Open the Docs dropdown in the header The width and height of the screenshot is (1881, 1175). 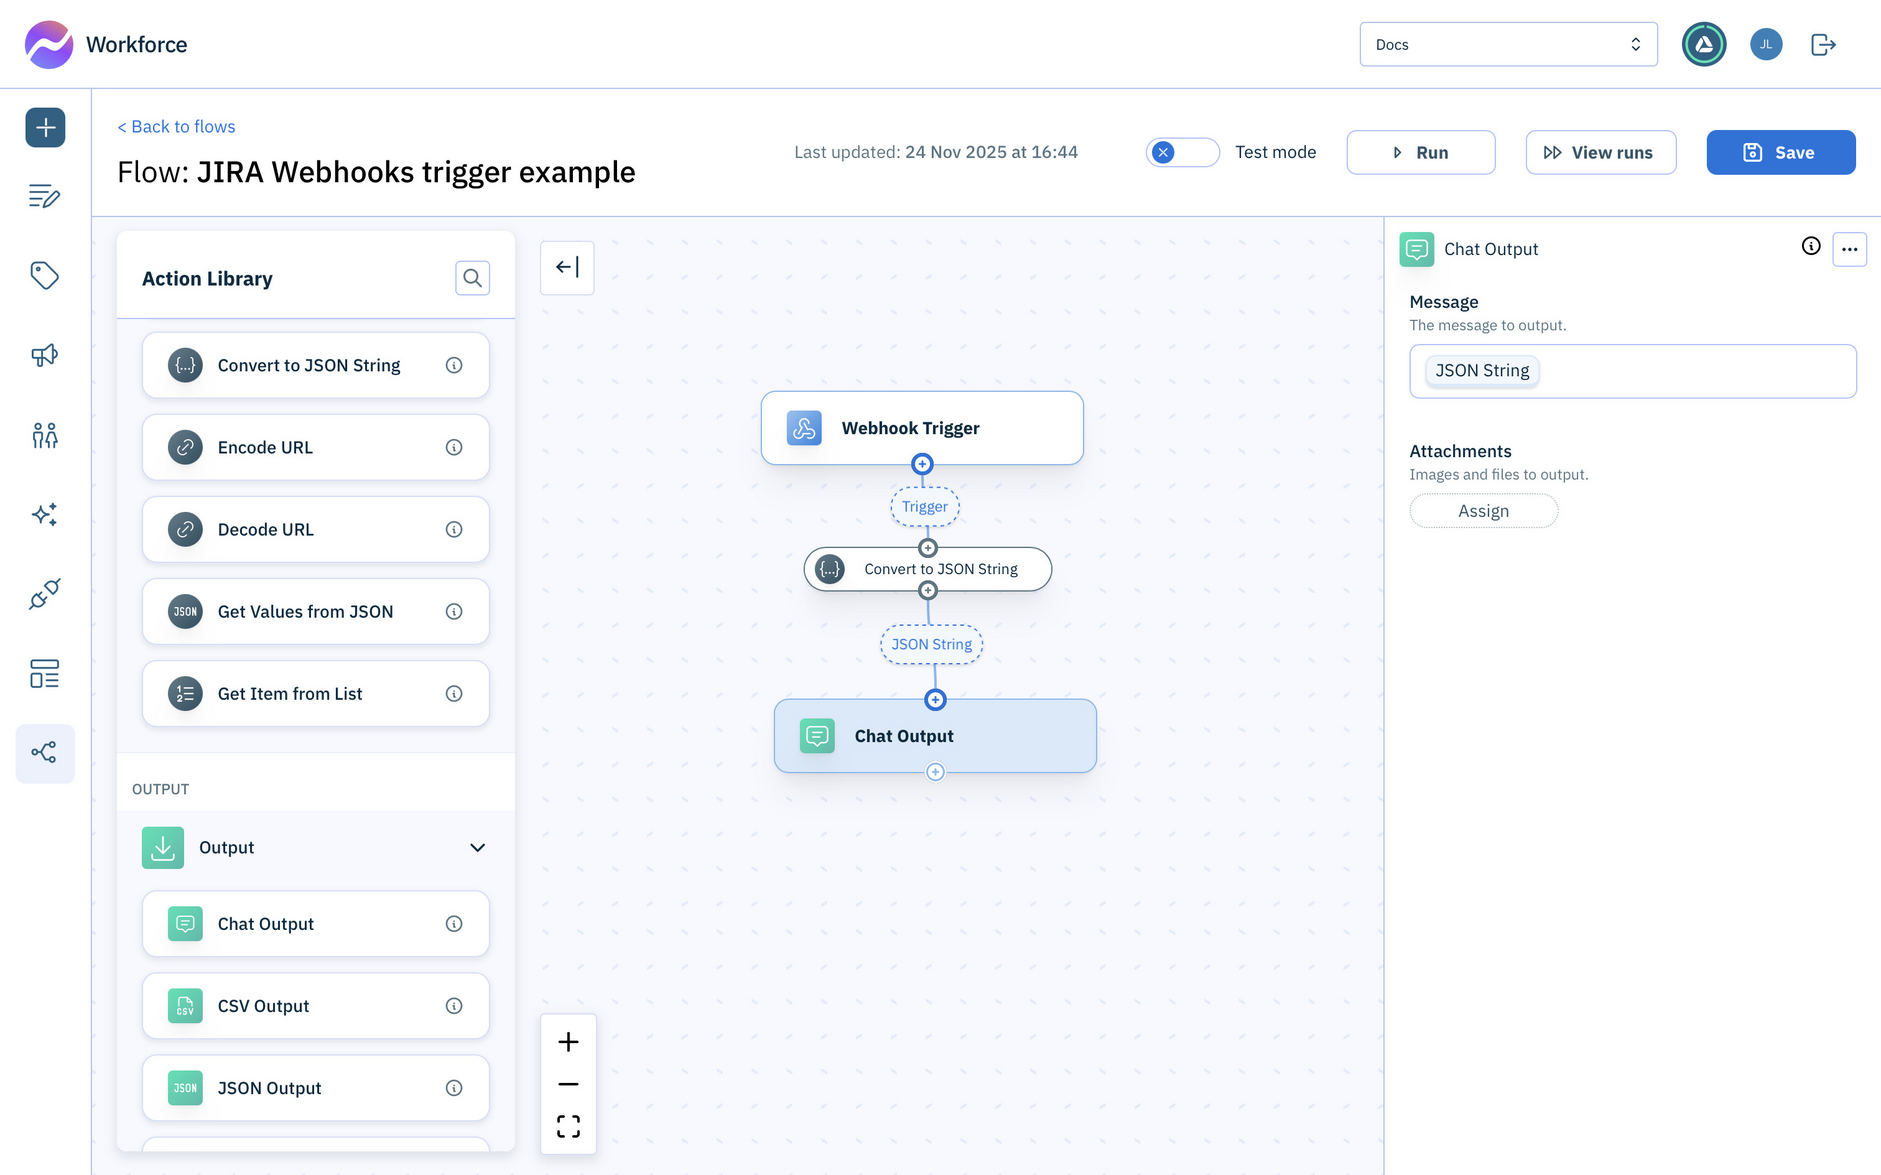[x=1508, y=44]
